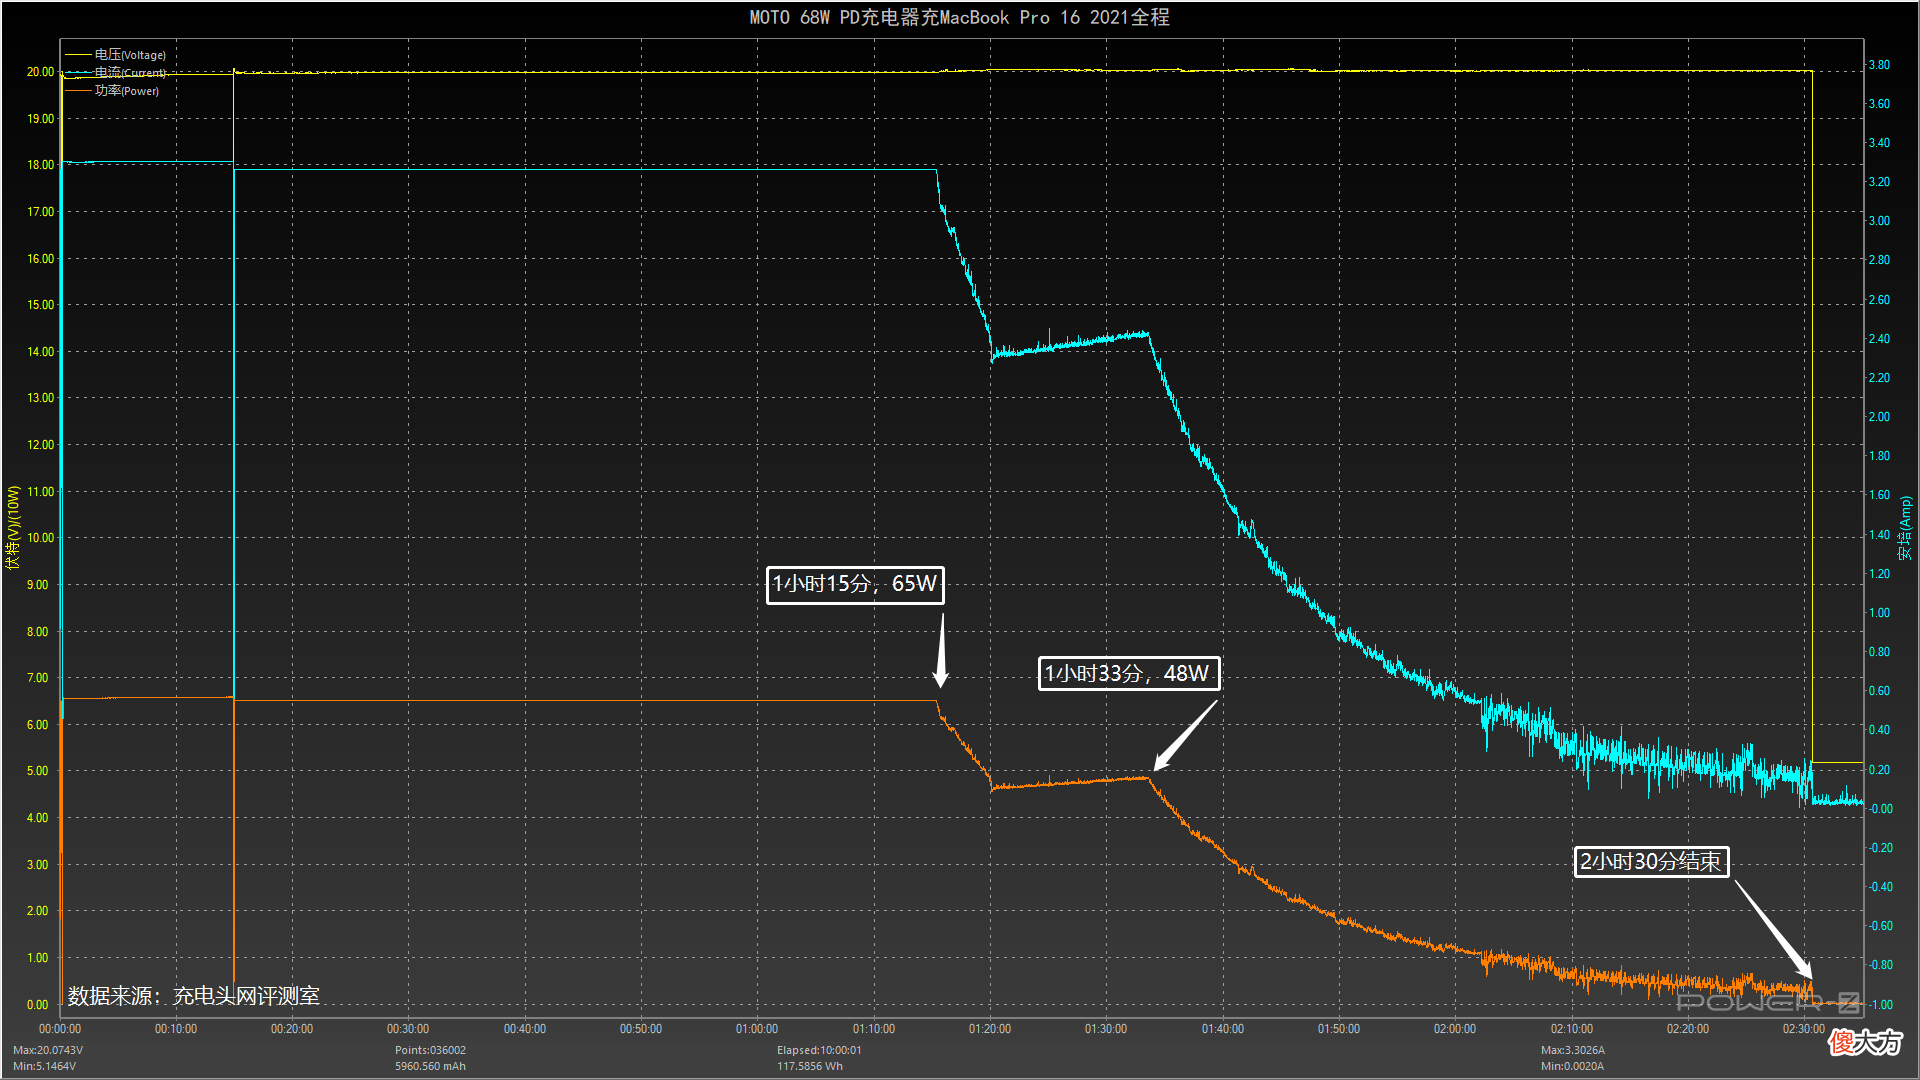1920x1080 pixels.
Task: Click the yellow voltage legend line swatch
Action: pyautogui.click(x=78, y=55)
